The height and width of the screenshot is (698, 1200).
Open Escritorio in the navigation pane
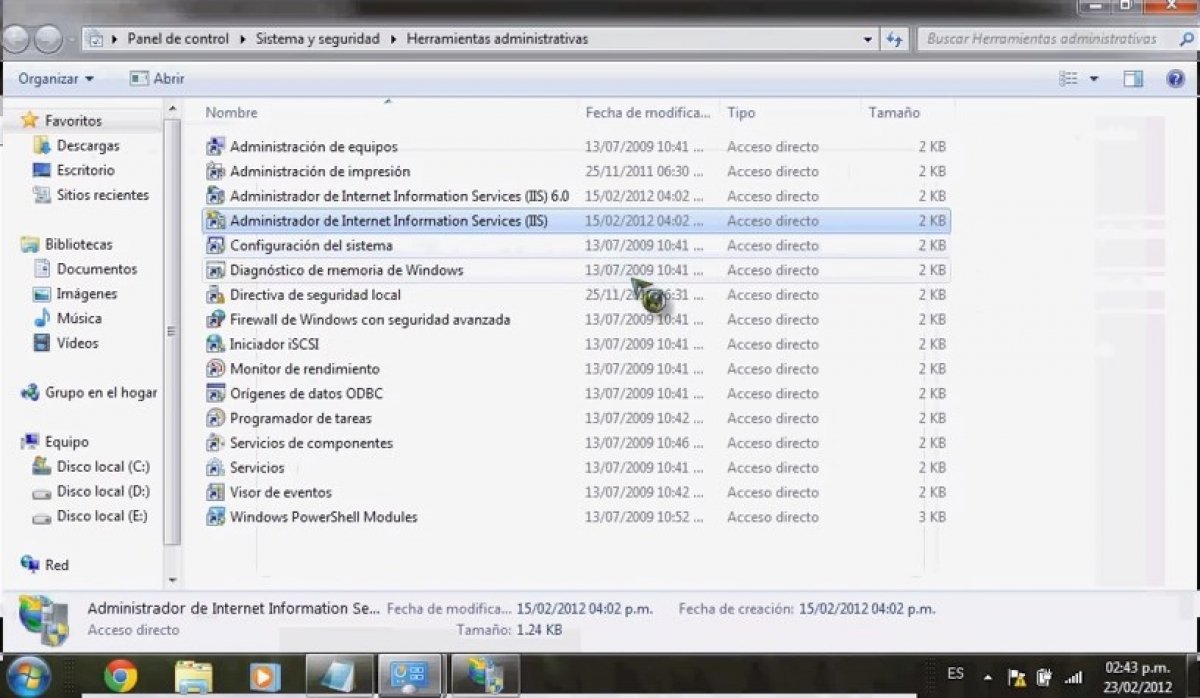click(x=86, y=170)
